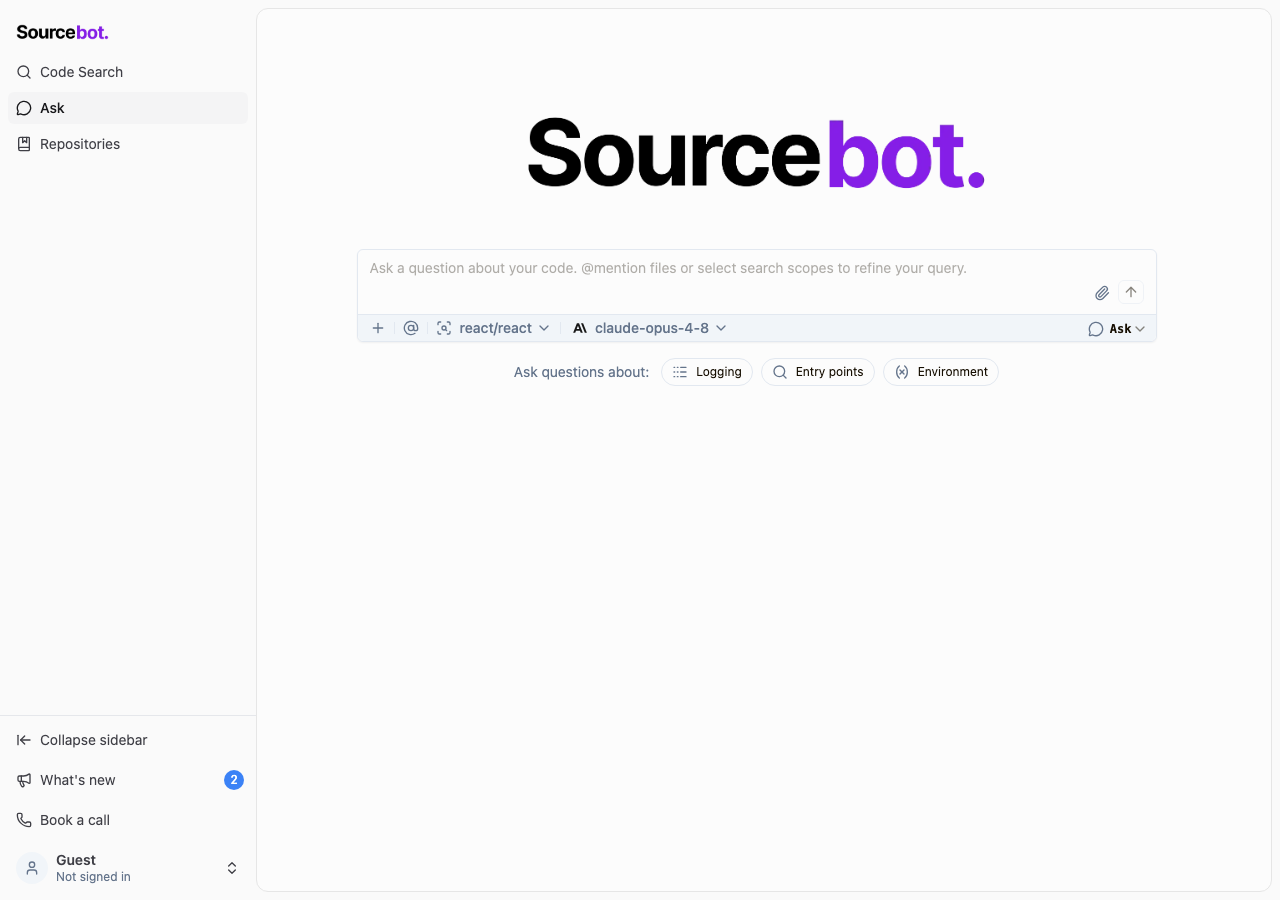Click the 'Ask questions about:' label
Image resolution: width=1280 pixels, height=900 pixels.
(582, 372)
